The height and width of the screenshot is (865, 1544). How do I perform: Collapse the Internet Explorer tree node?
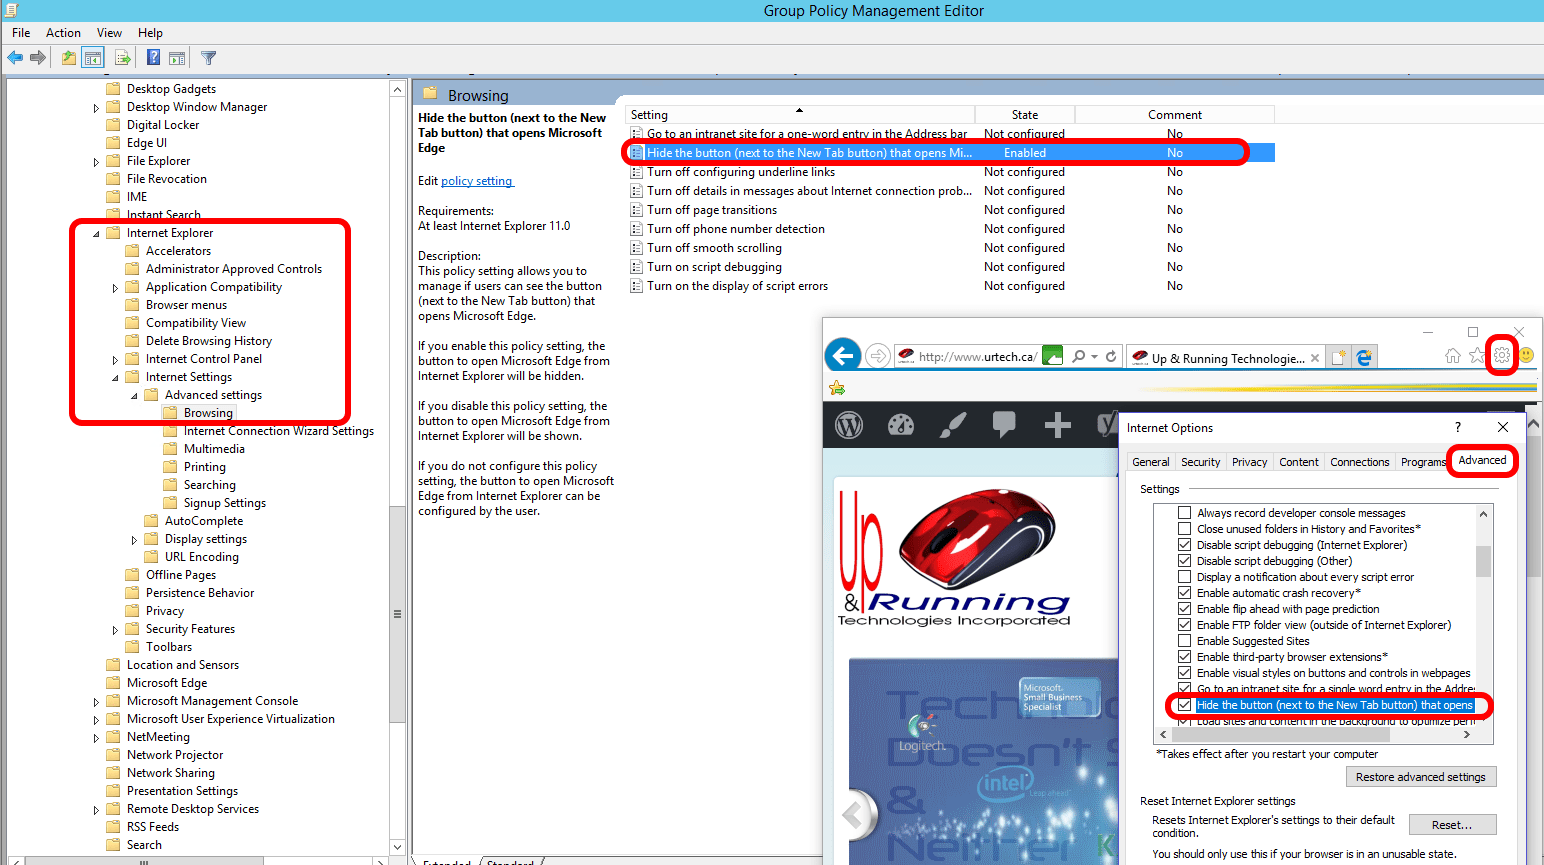point(96,232)
